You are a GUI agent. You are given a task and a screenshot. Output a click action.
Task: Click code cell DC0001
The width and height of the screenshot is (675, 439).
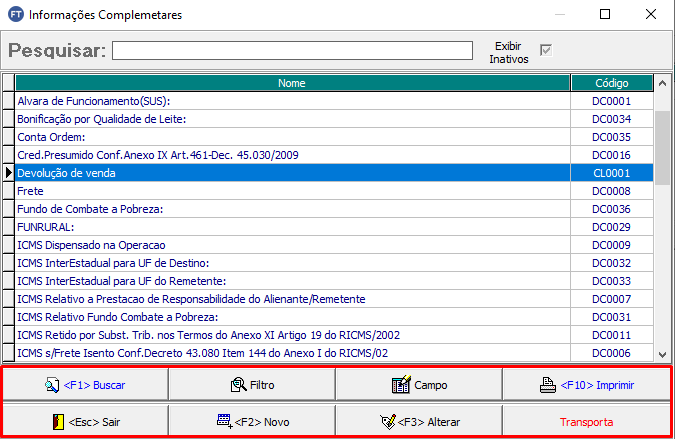coord(612,101)
